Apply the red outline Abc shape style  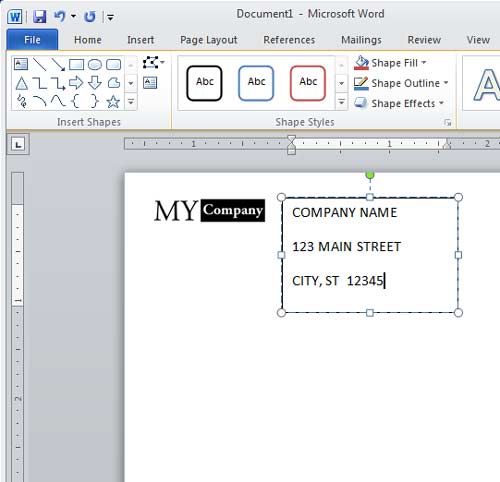(308, 83)
